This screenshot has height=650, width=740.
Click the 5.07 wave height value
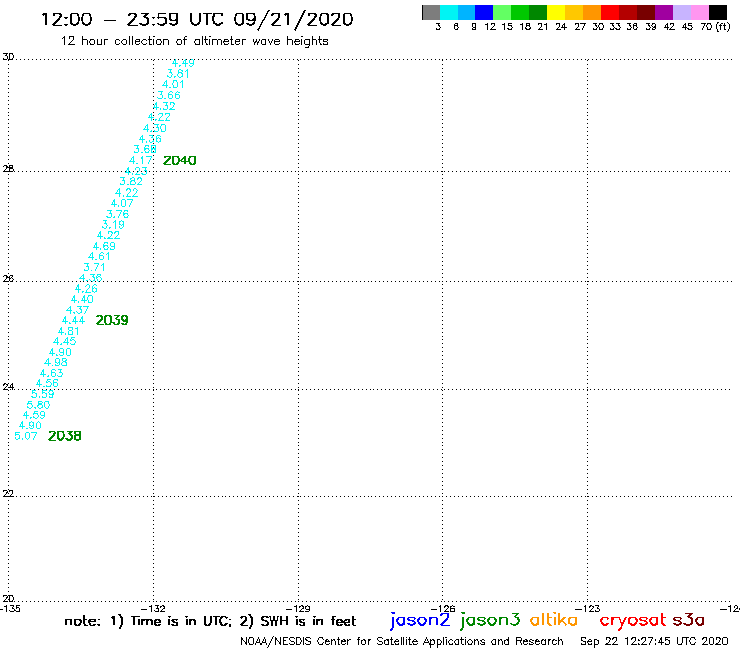[x=25, y=436]
